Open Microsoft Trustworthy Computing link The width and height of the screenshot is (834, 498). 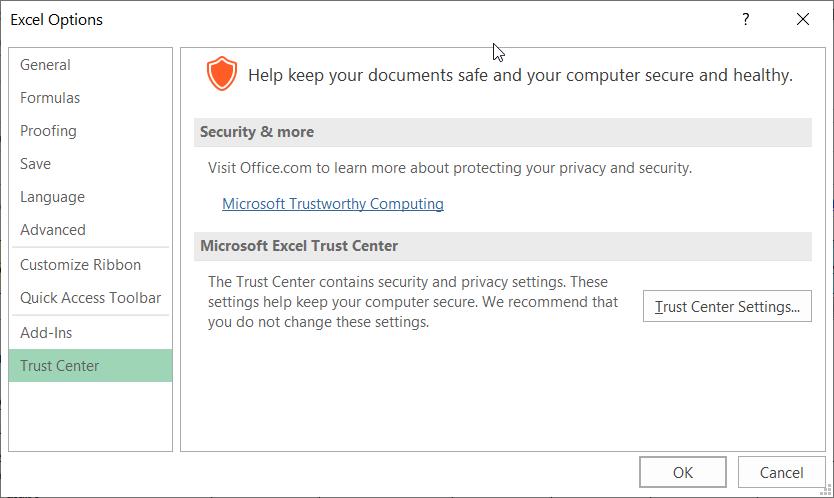pos(333,204)
